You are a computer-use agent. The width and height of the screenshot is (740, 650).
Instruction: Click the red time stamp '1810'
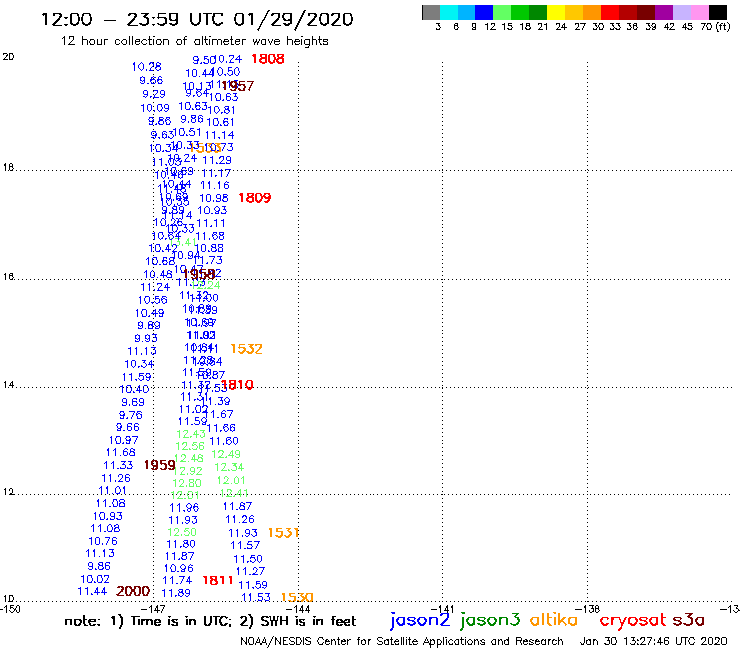tap(237, 385)
